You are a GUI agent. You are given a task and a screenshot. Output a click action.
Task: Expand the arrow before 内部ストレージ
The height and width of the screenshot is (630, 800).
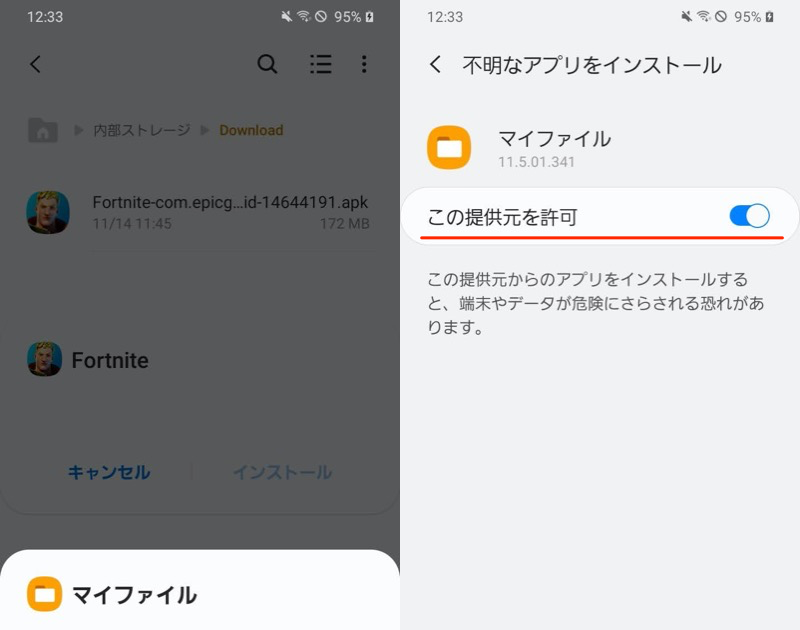coord(79,130)
